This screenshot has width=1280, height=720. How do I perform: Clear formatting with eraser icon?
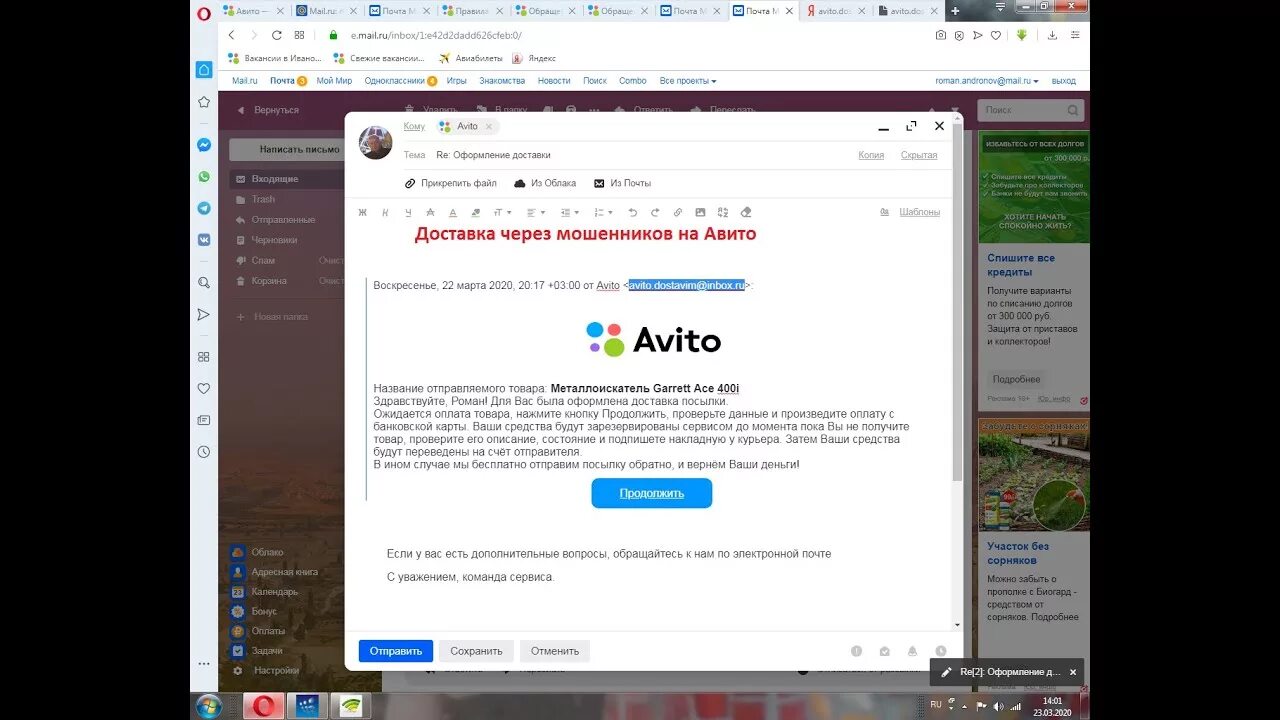pyautogui.click(x=745, y=212)
